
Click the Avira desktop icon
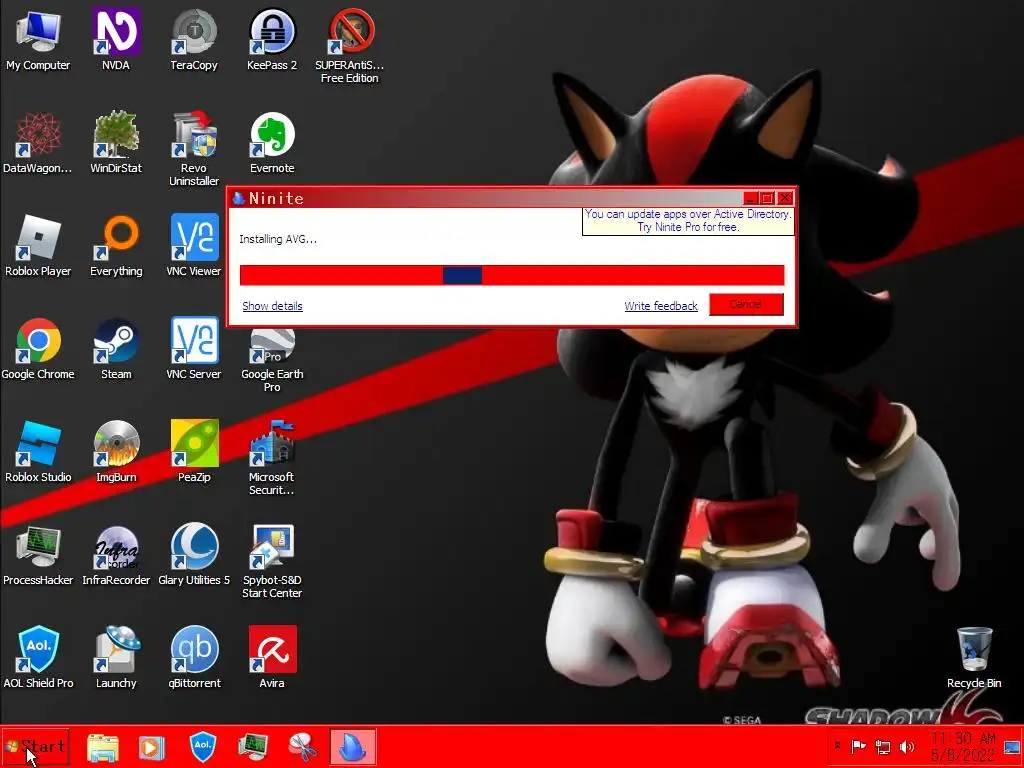(272, 658)
